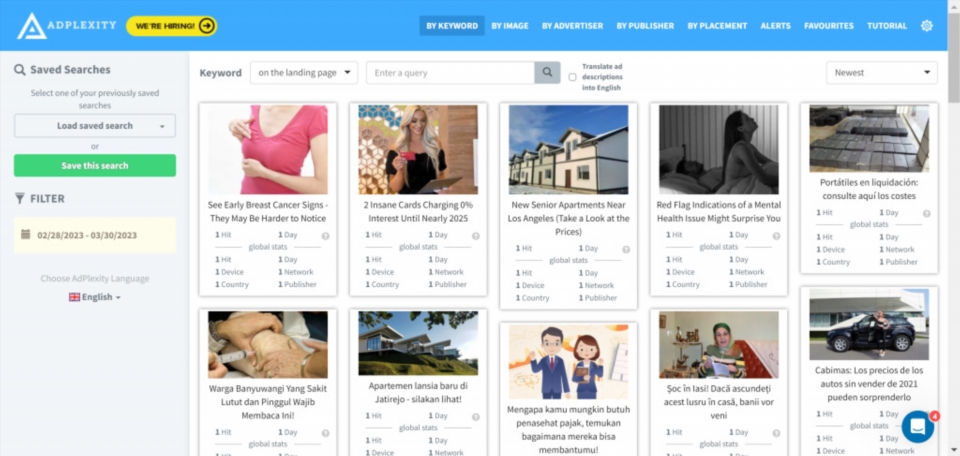Image resolution: width=960 pixels, height=456 pixels.
Task: Click the arrow icon in We're Hiring badge
Action: point(207,26)
